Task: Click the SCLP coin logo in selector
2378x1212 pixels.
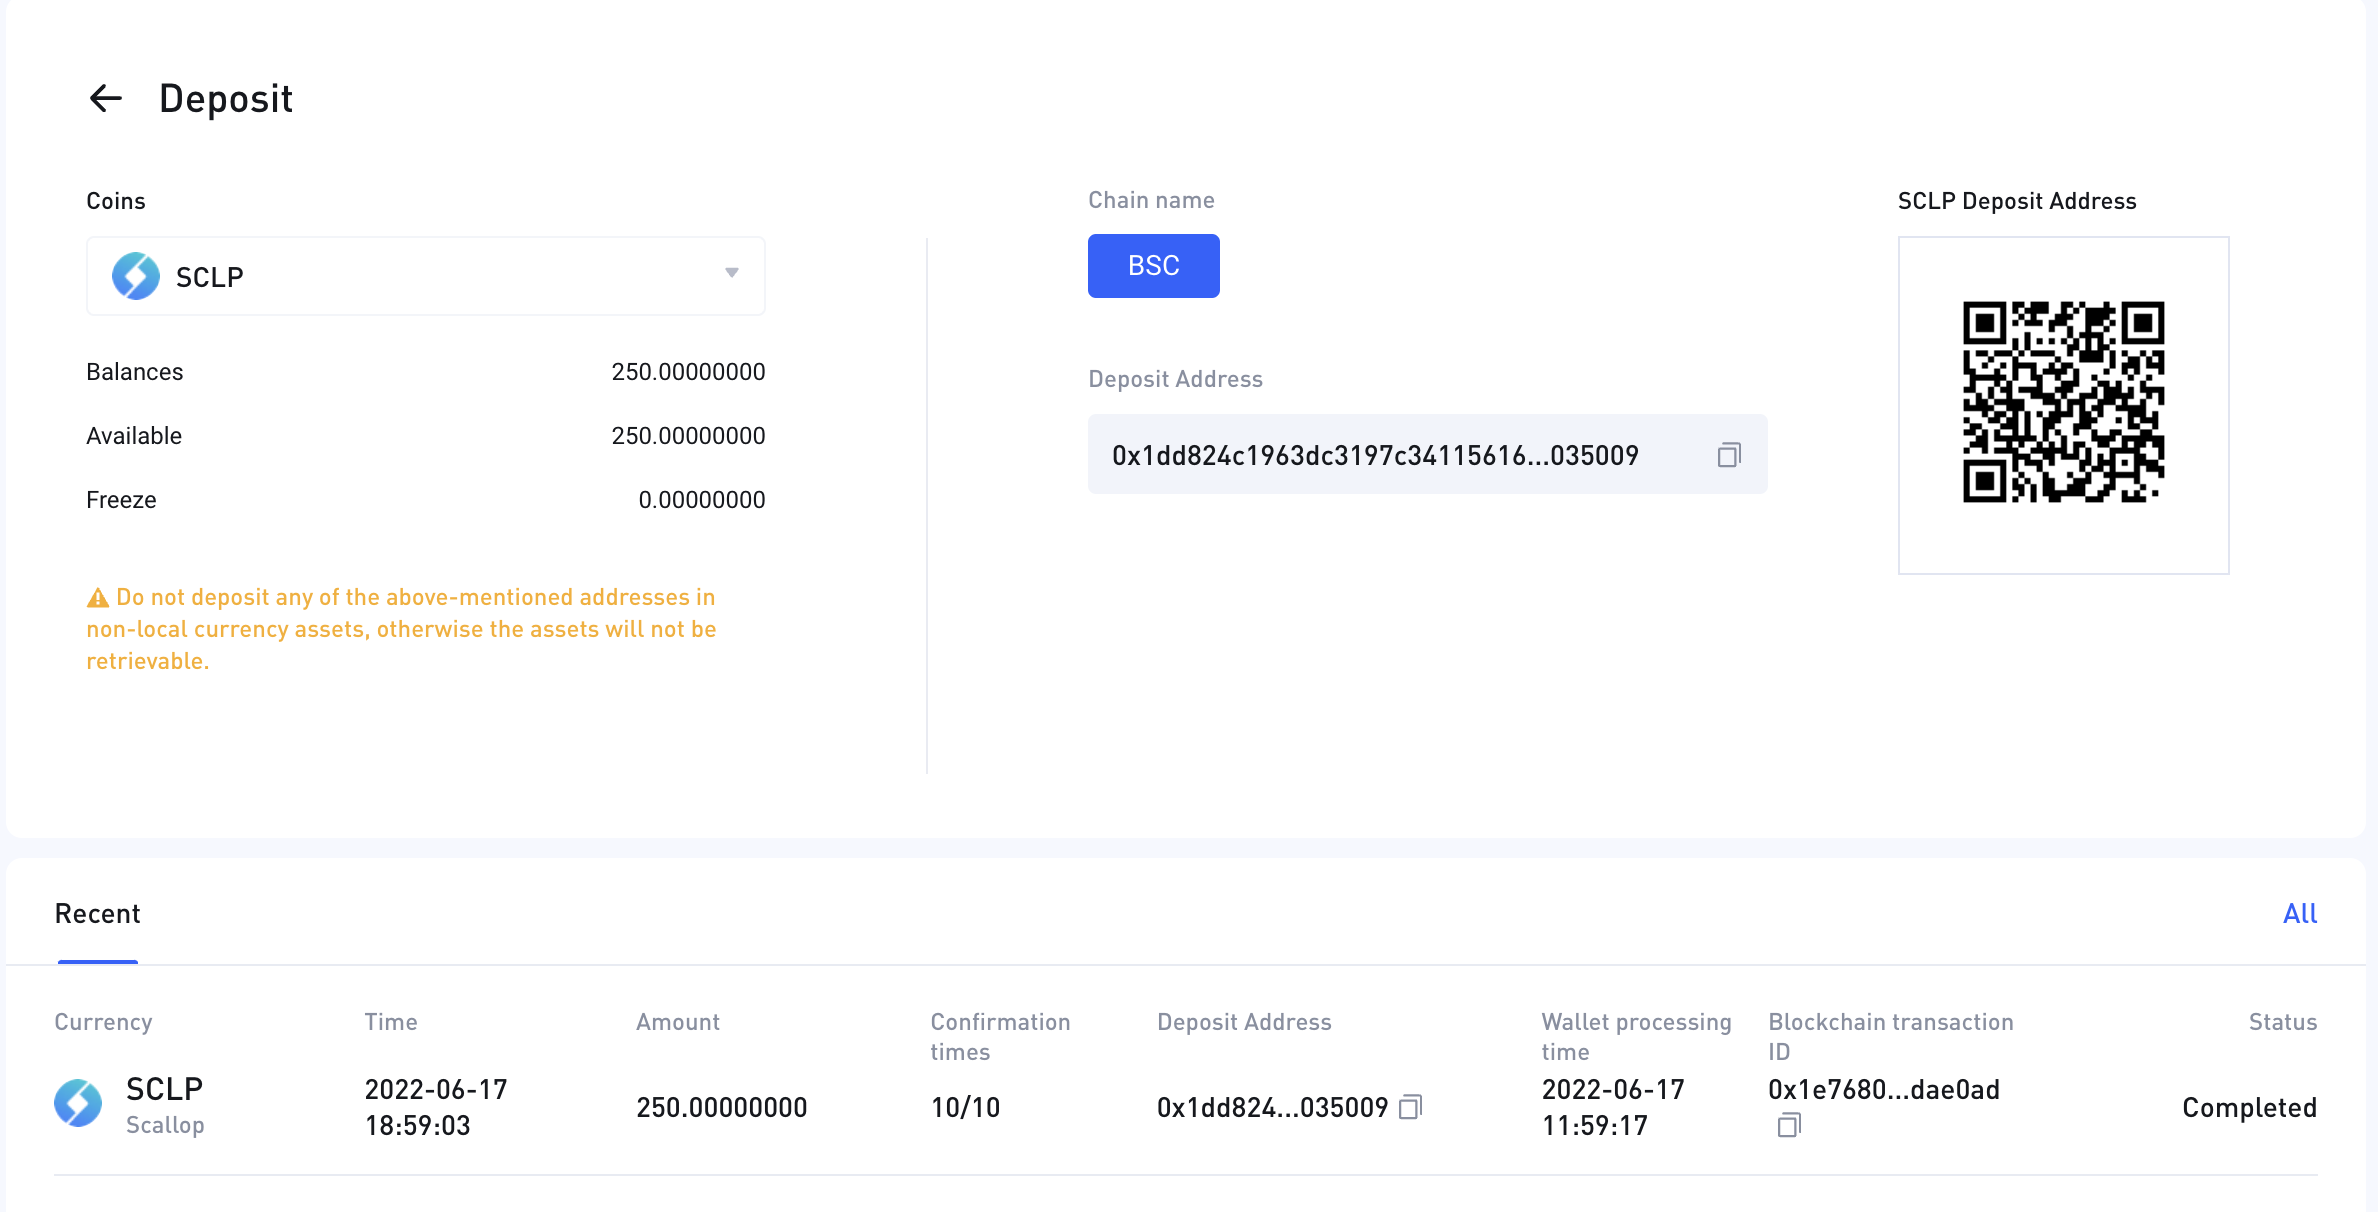Action: coord(136,276)
